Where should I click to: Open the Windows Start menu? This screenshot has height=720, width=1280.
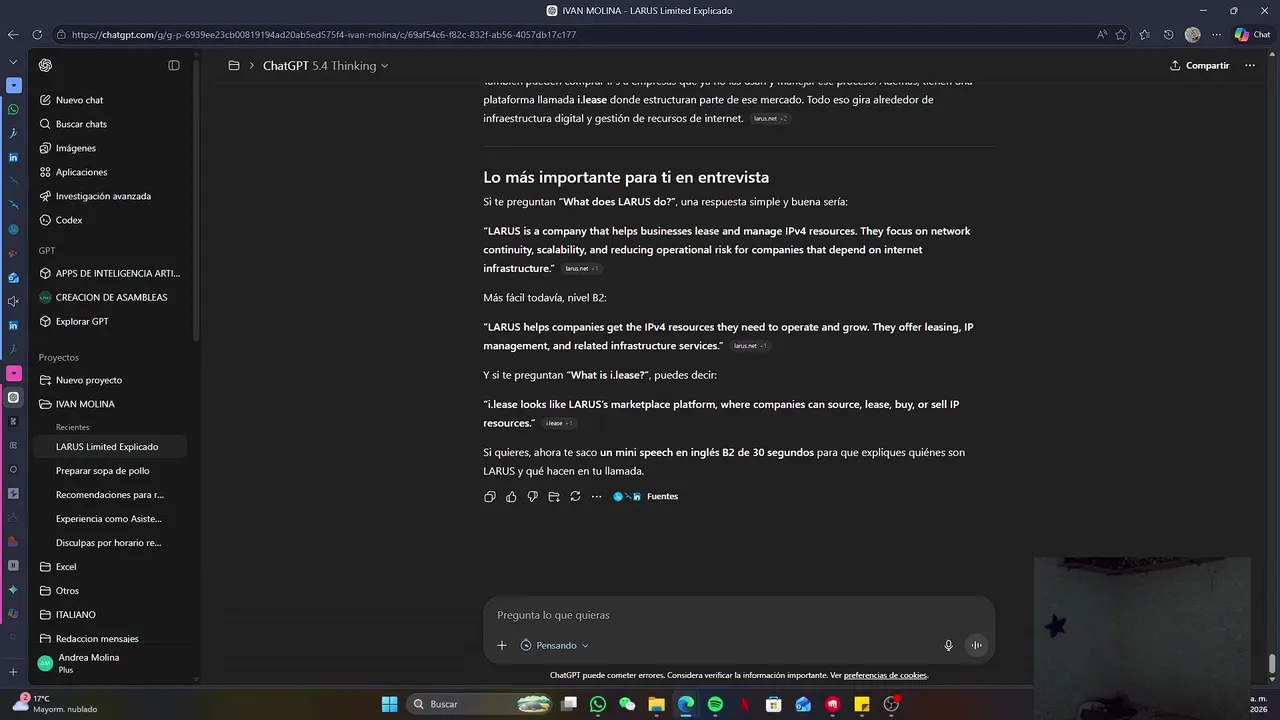point(390,704)
